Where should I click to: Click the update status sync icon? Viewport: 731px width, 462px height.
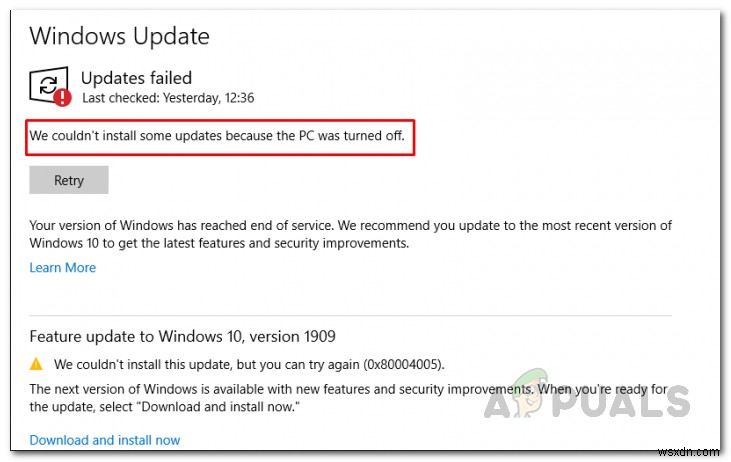48,84
